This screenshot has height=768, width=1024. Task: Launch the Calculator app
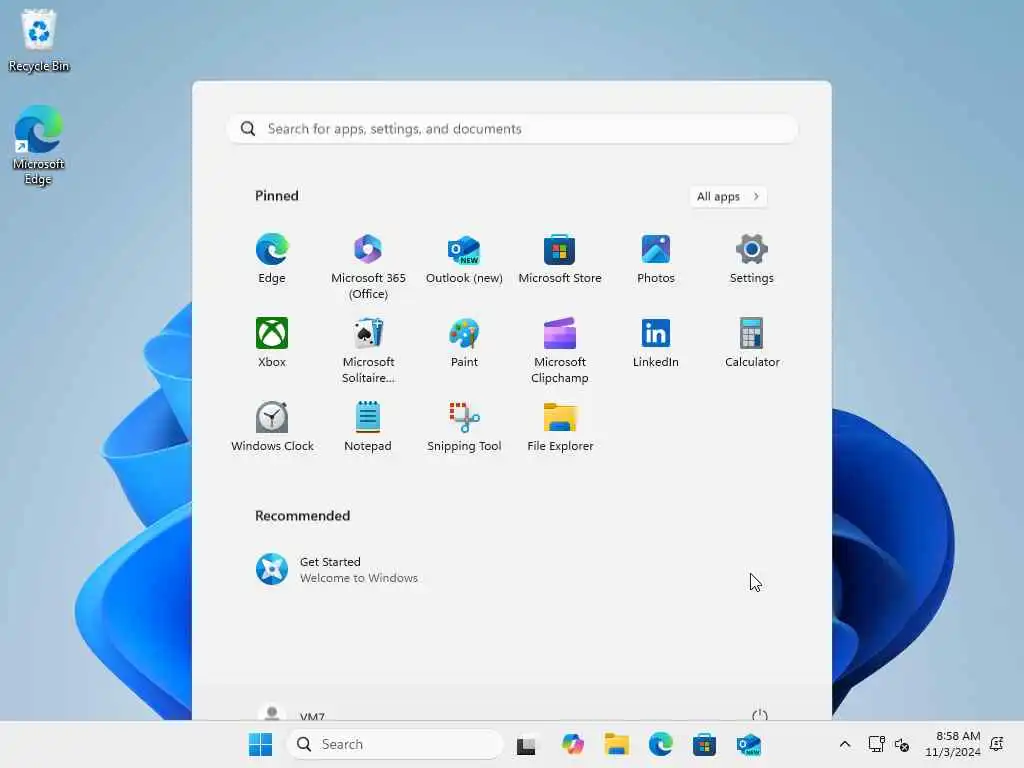[752, 343]
